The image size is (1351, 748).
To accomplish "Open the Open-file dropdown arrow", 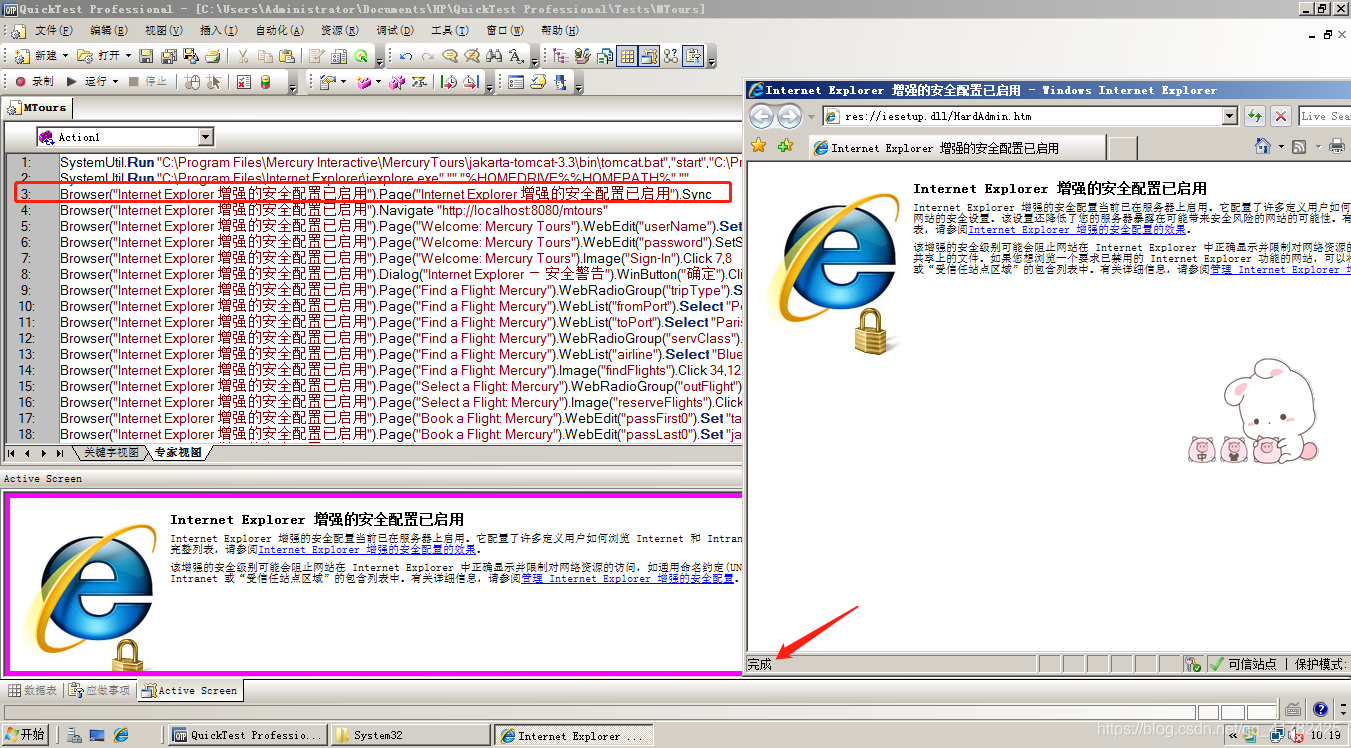I will [x=128, y=56].
